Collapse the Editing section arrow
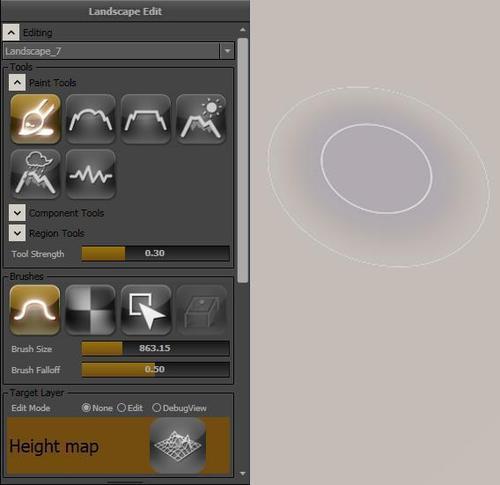 coord(11,32)
